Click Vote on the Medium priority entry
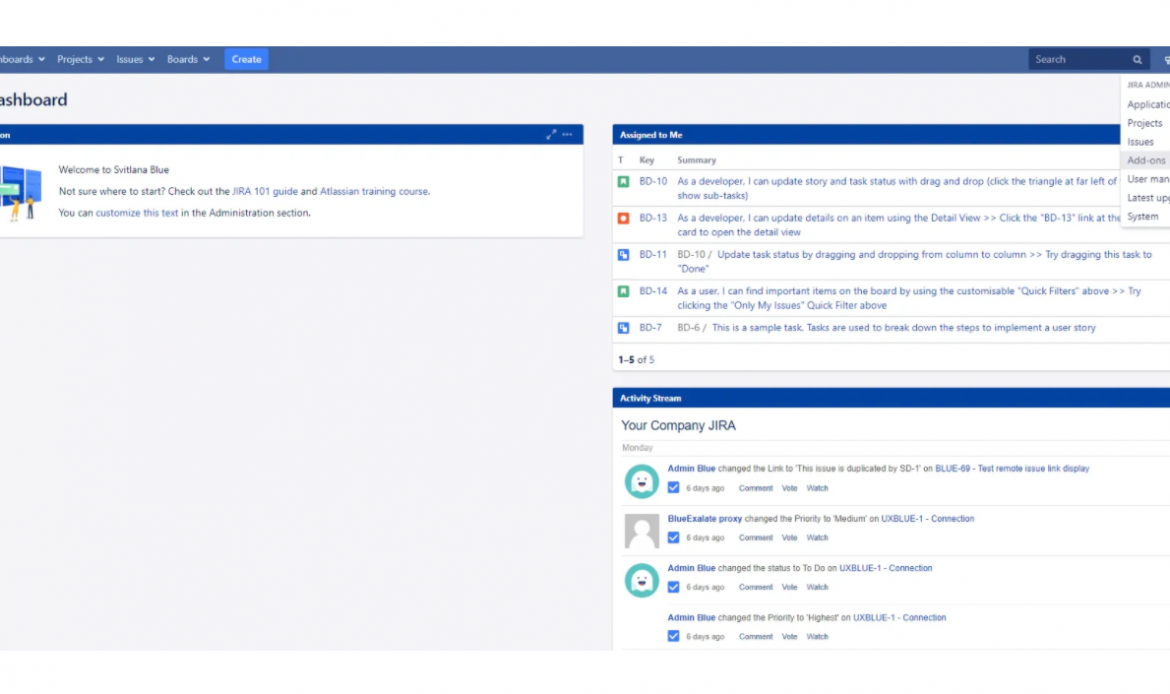 coord(789,537)
